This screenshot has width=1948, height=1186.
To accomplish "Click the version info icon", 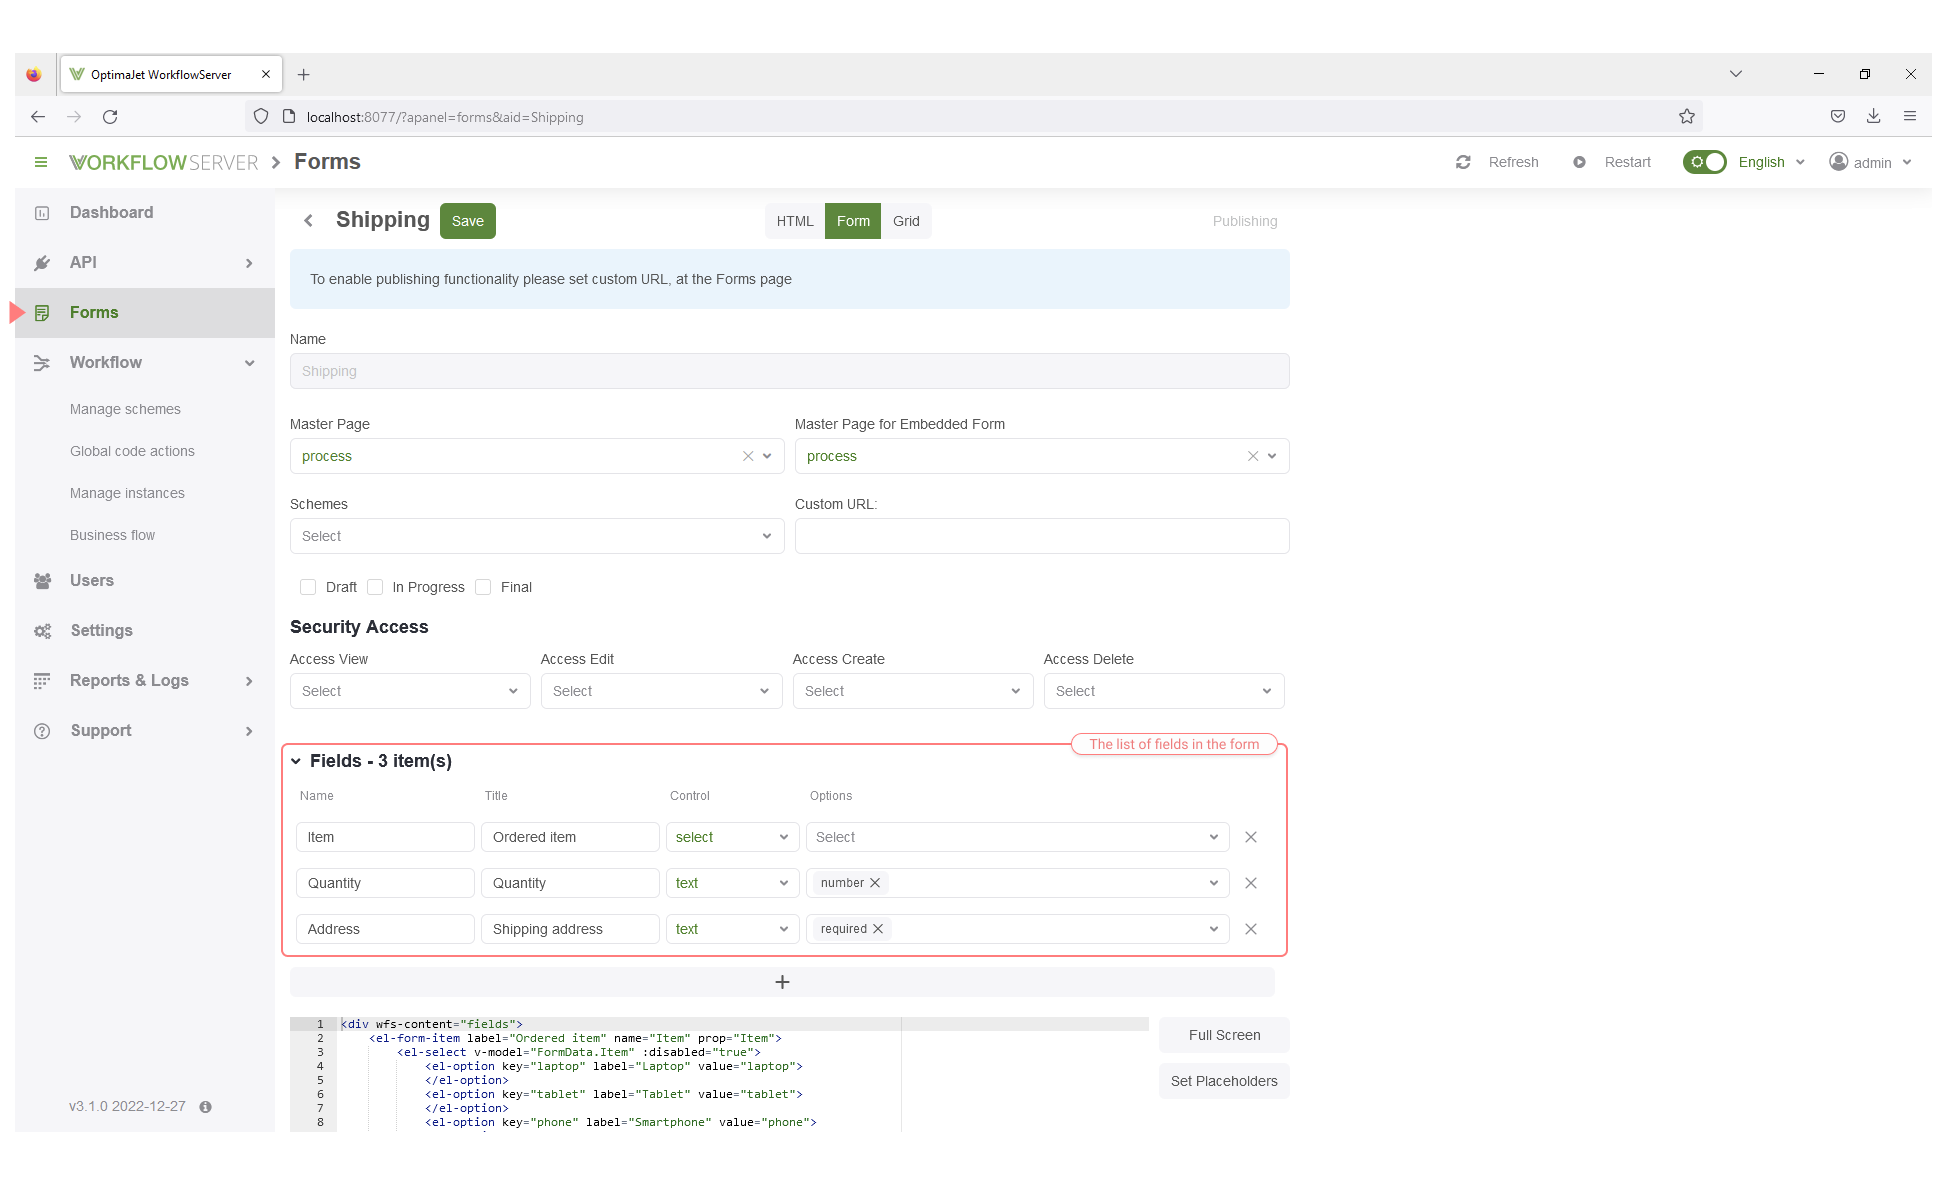I will (205, 1107).
